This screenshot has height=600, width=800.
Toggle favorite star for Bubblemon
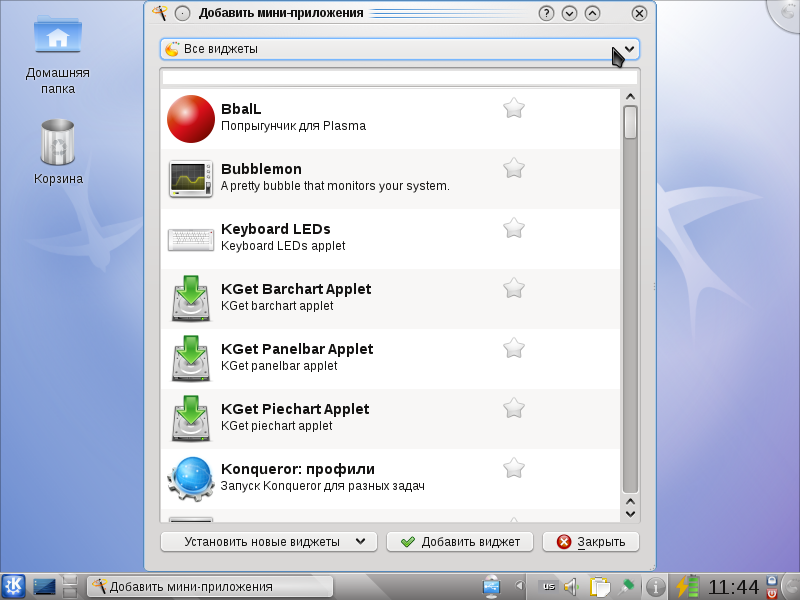[514, 168]
